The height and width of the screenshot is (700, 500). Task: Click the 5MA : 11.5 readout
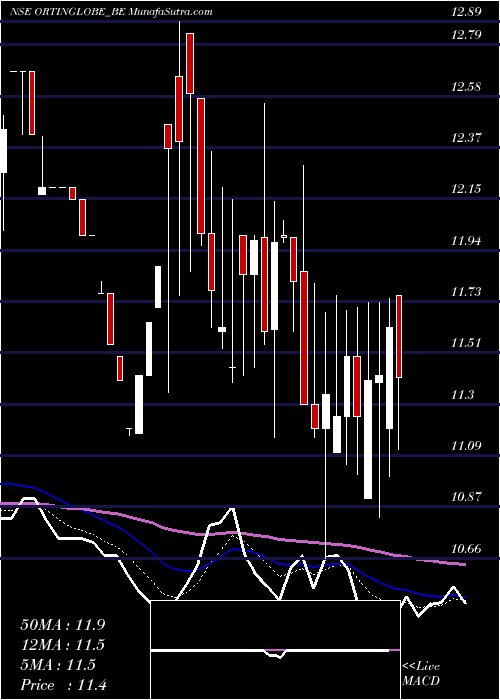click(58, 665)
